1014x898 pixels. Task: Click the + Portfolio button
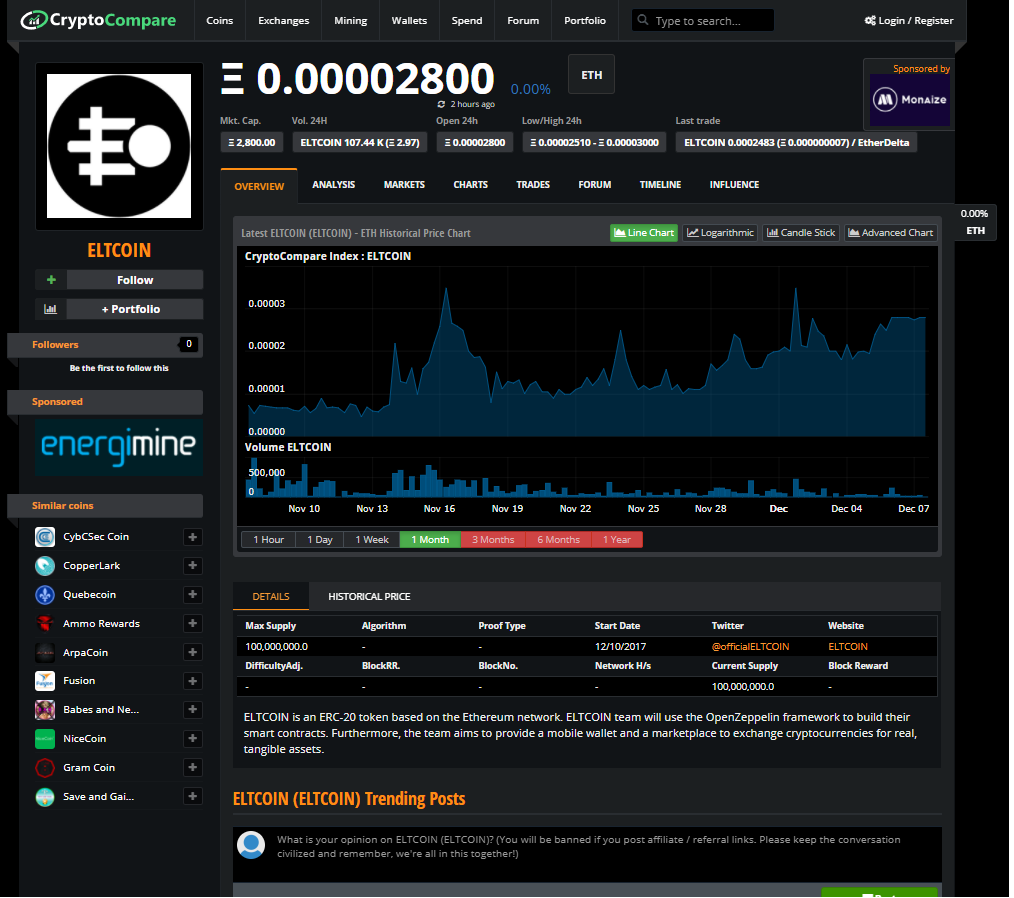pyautogui.click(x=135, y=309)
